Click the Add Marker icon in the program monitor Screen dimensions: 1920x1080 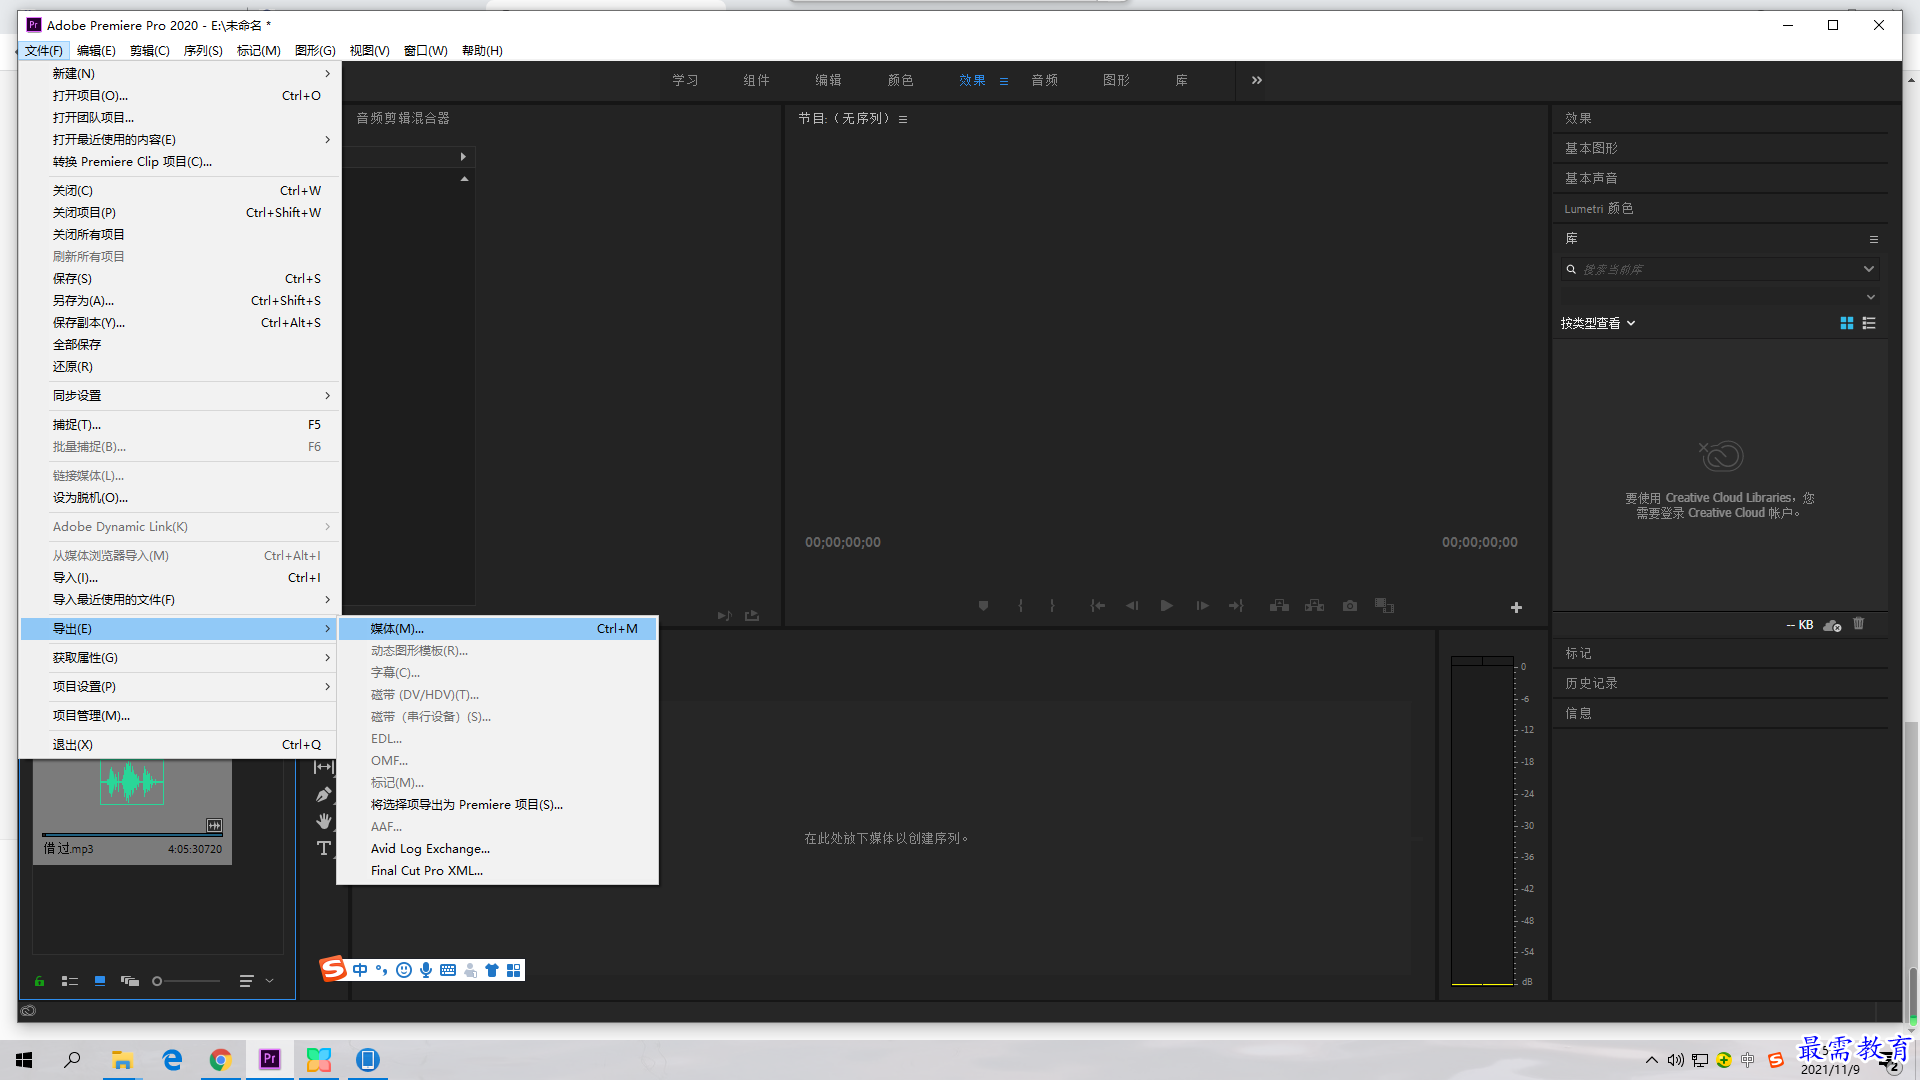(x=983, y=606)
